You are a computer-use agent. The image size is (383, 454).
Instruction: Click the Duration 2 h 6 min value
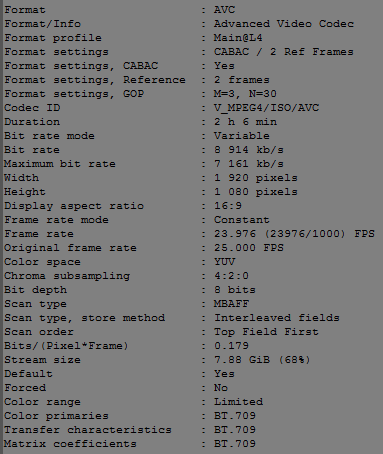pos(245,122)
